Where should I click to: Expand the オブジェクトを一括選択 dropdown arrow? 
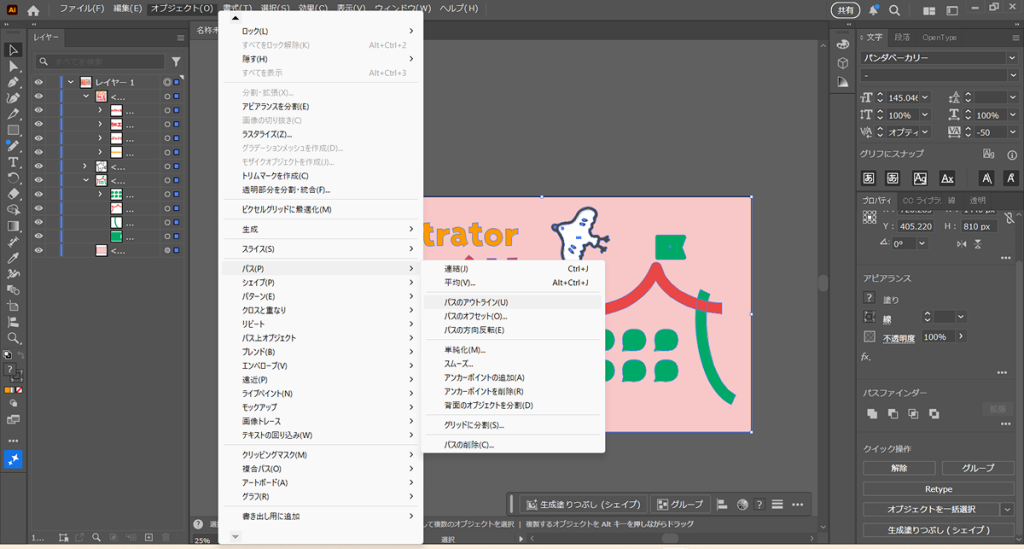[1006, 509]
